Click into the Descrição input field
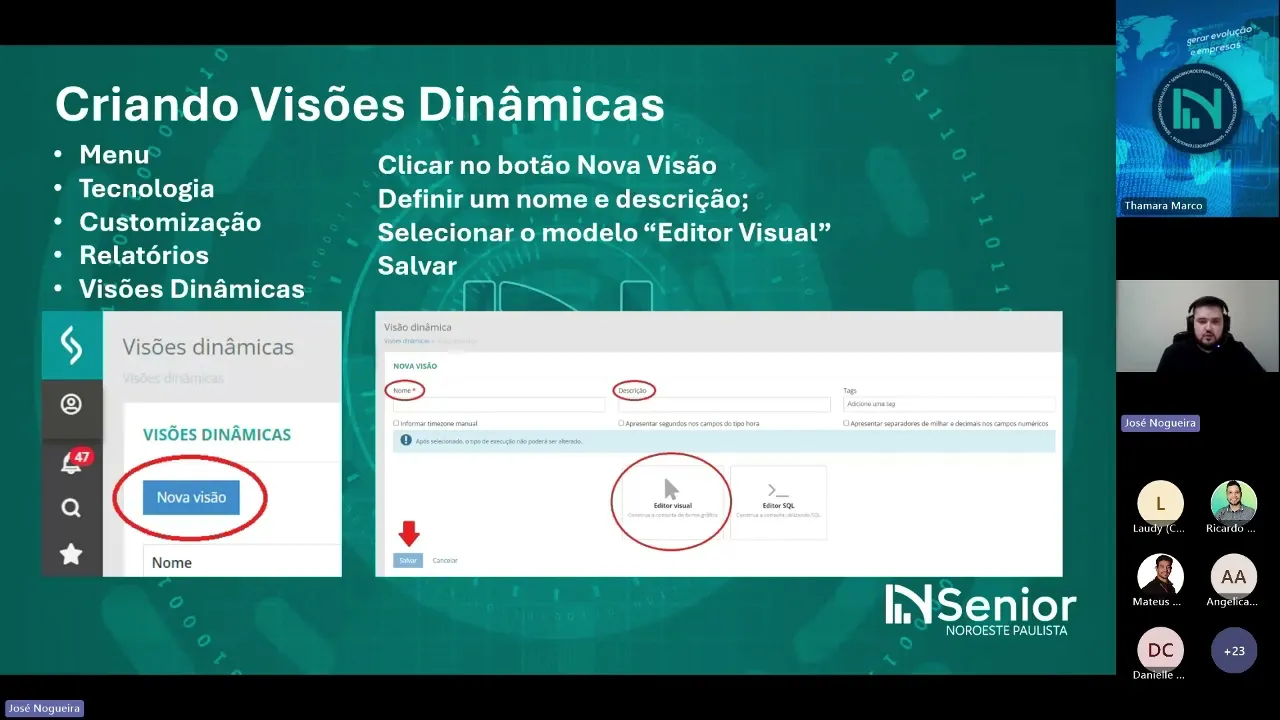The height and width of the screenshot is (720, 1280). click(724, 405)
